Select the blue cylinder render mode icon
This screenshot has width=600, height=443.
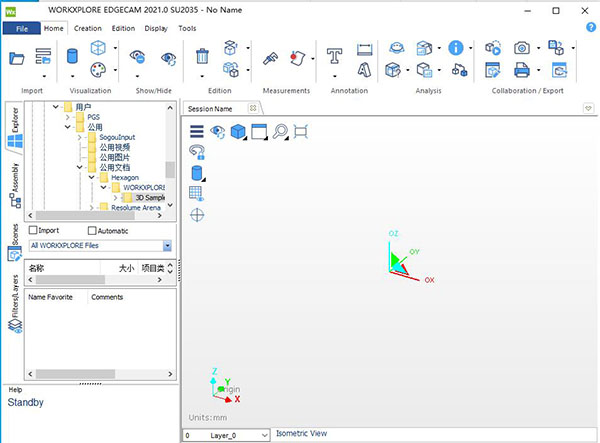pyautogui.click(x=72, y=56)
